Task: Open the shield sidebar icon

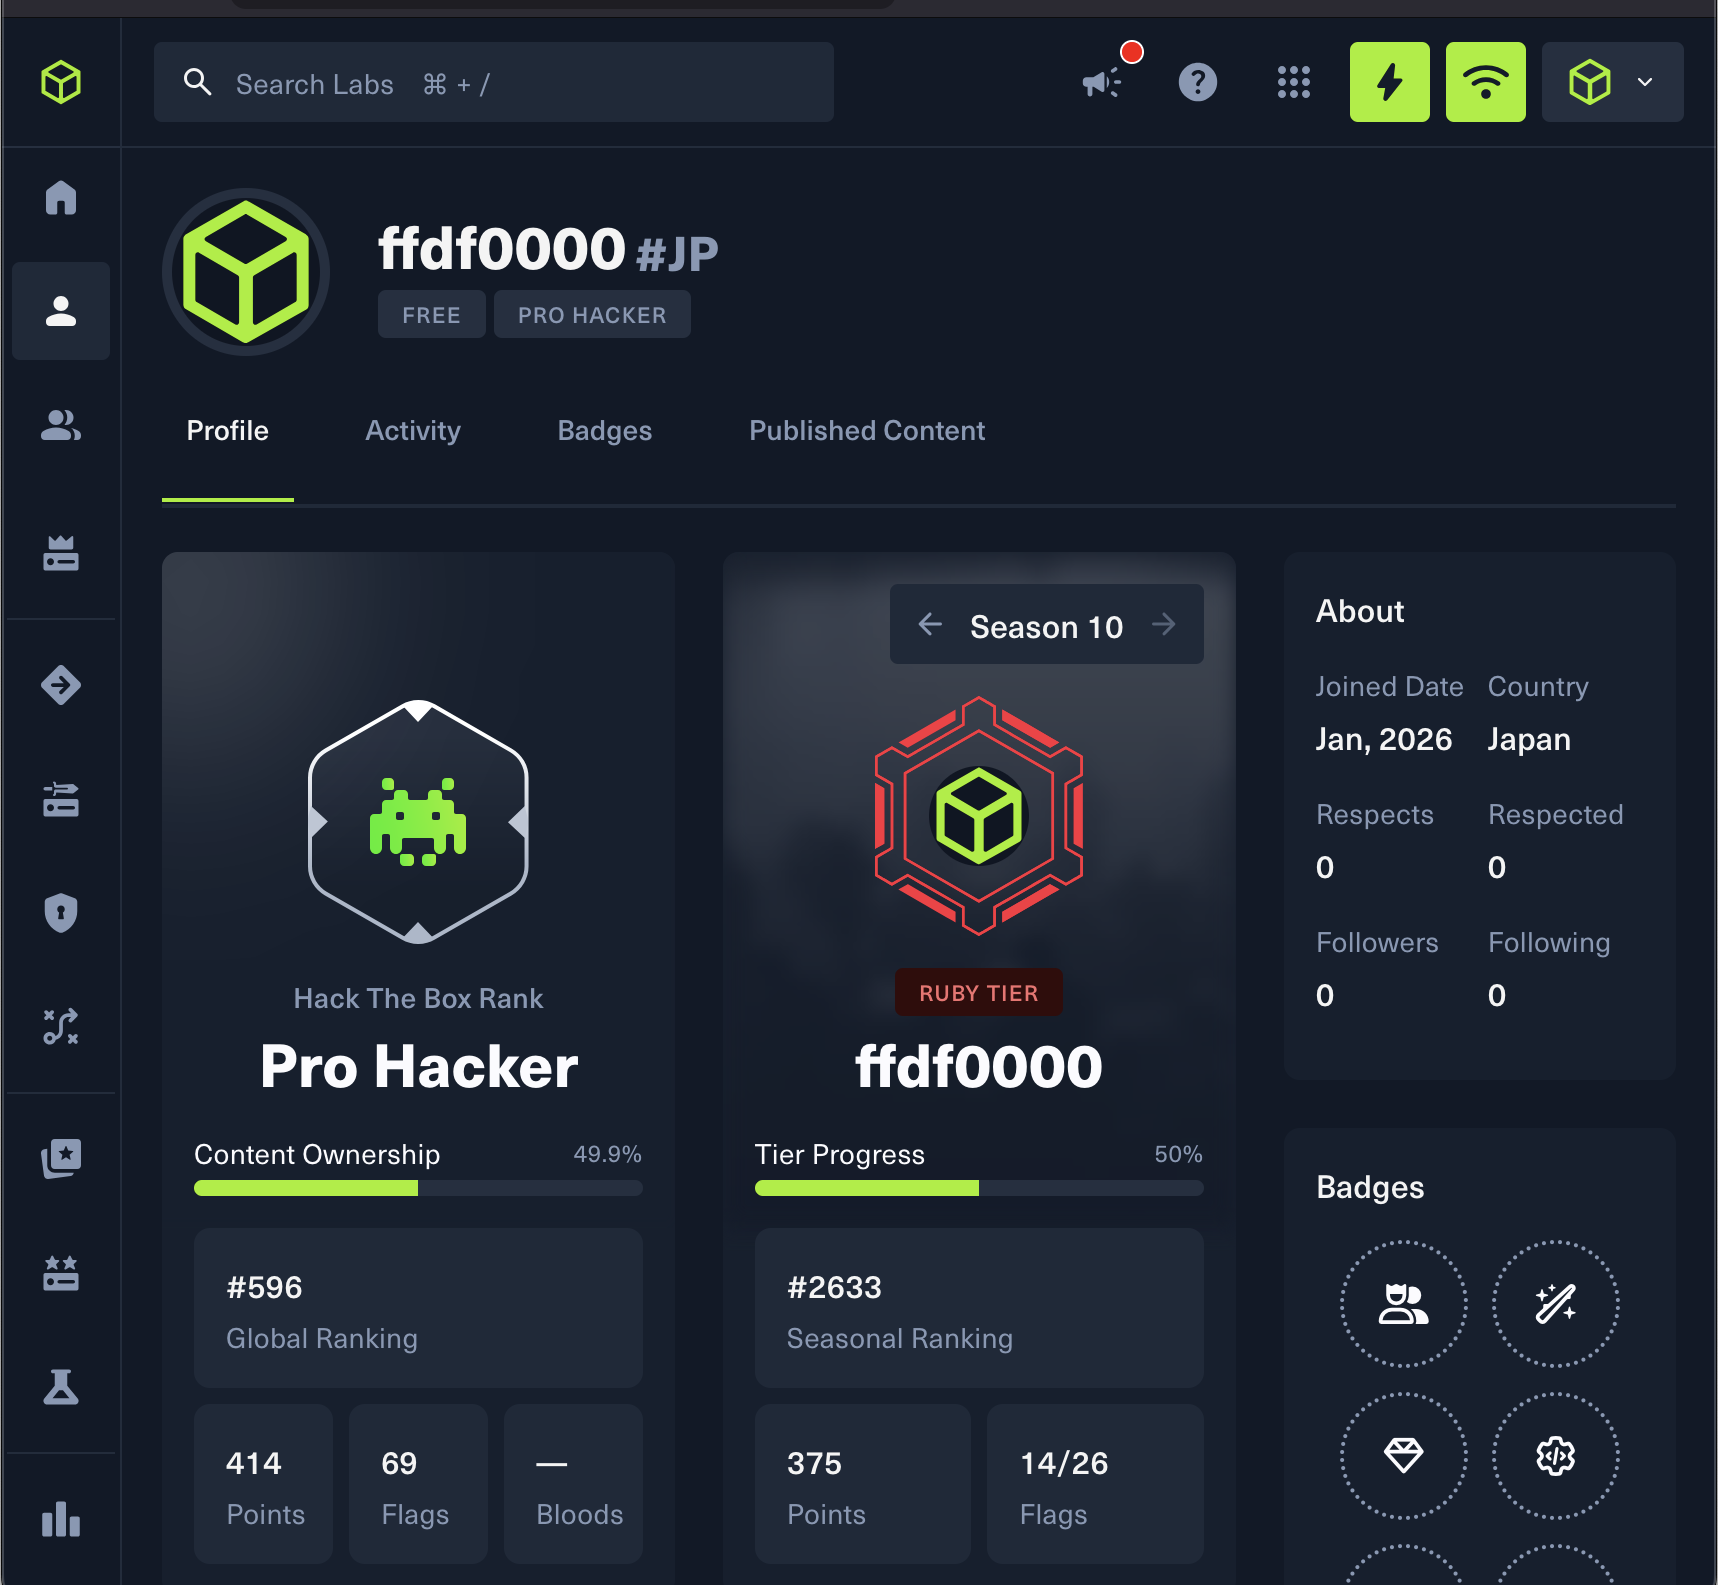Action: (61, 912)
